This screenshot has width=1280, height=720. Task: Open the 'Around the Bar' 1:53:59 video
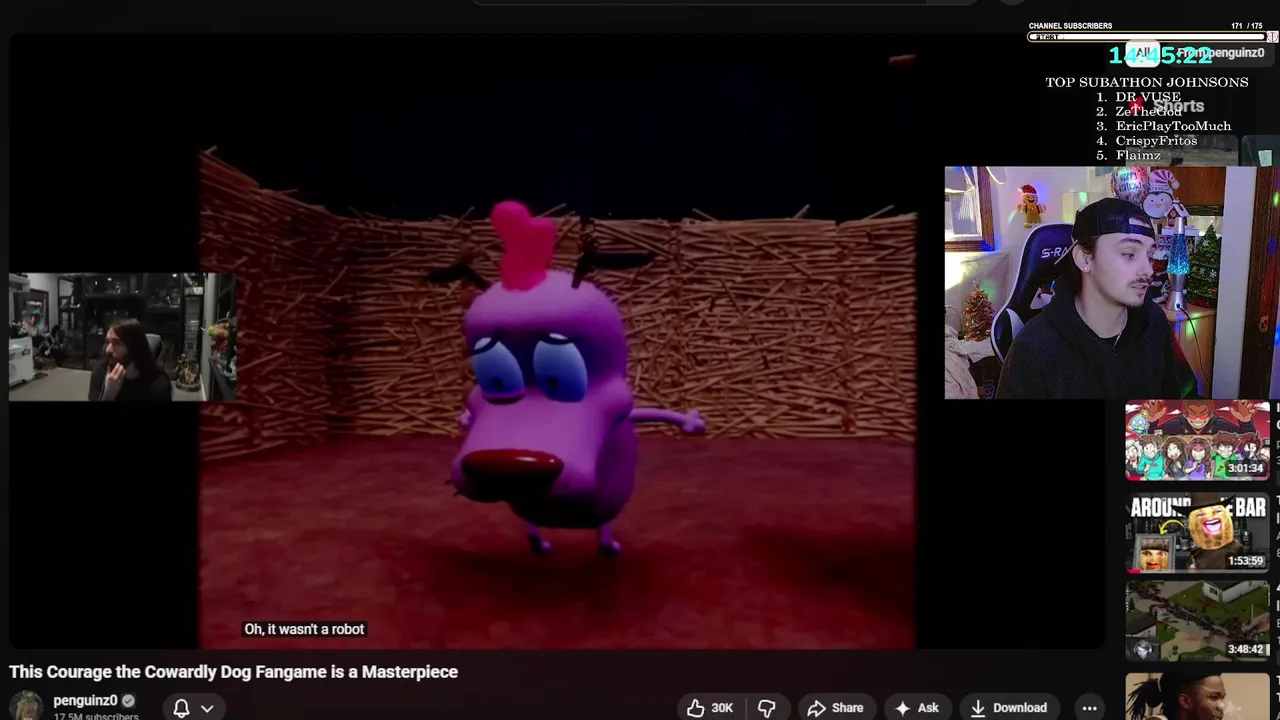click(1197, 533)
